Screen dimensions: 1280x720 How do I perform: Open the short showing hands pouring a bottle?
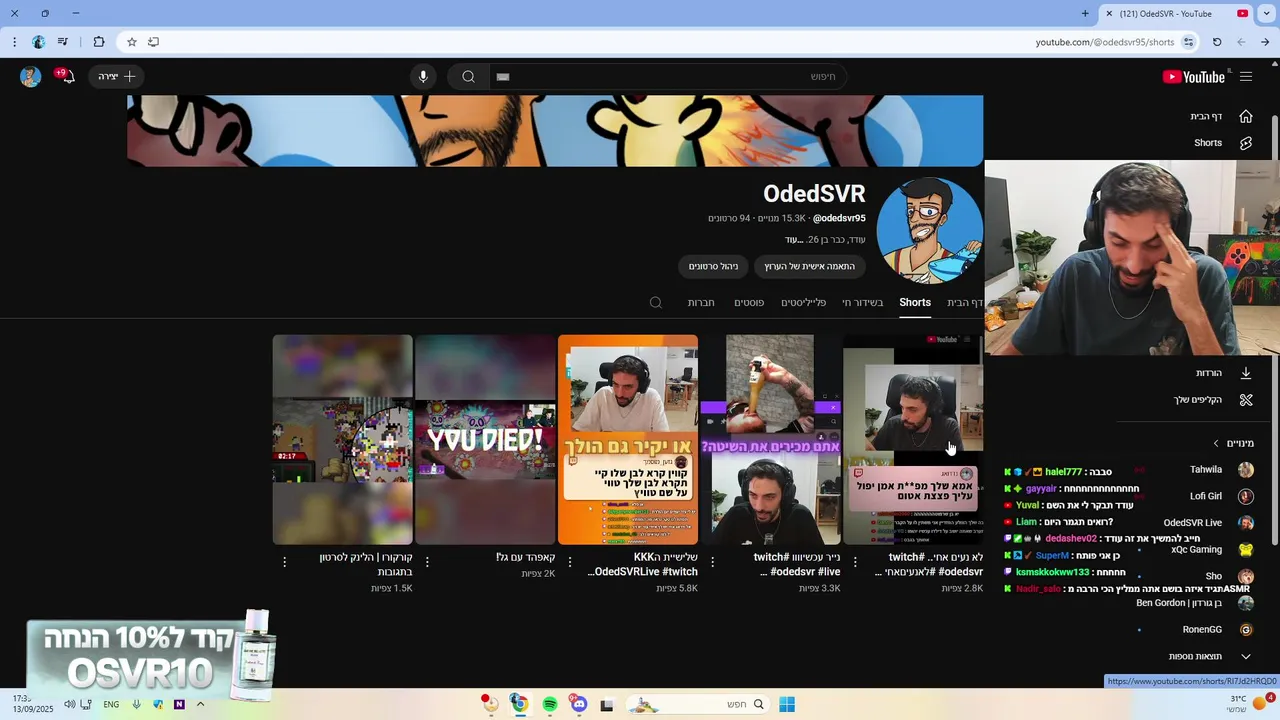(770, 440)
